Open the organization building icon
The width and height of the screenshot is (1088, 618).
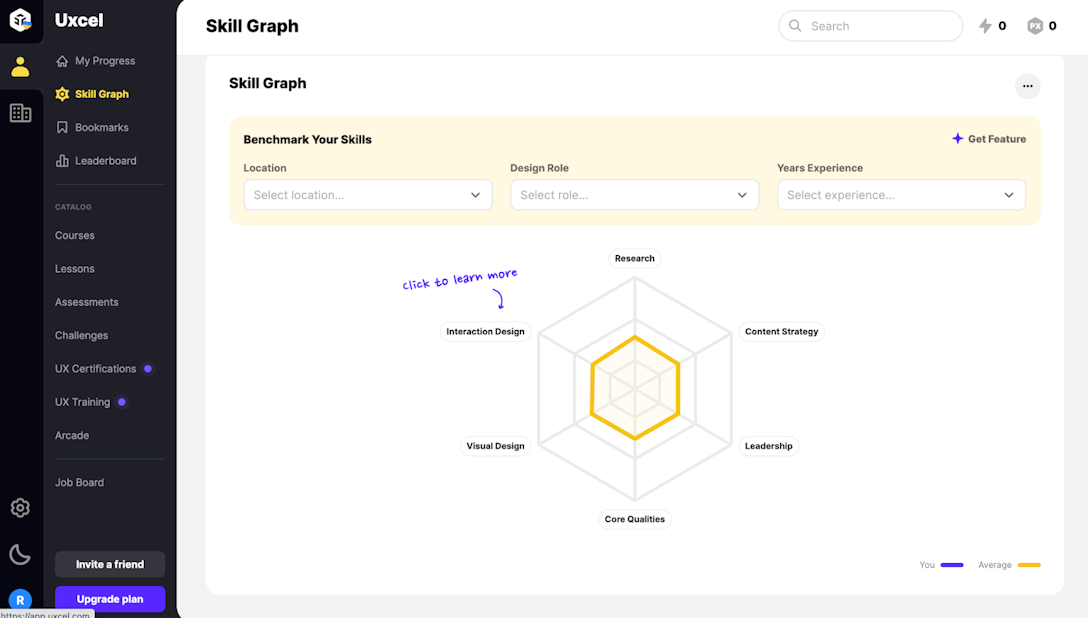click(x=20, y=113)
